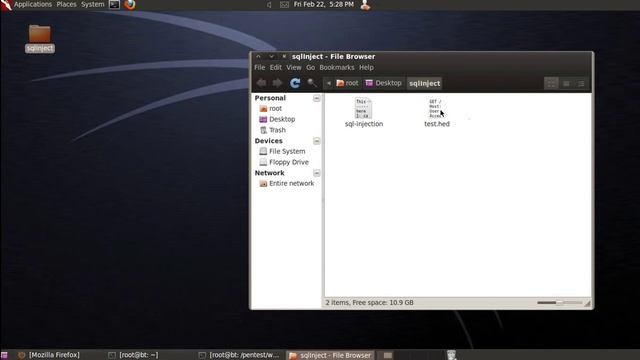Image resolution: width=640 pixels, height=360 pixels.
Task: Open the System menu in top panel
Action: click(x=93, y=4)
